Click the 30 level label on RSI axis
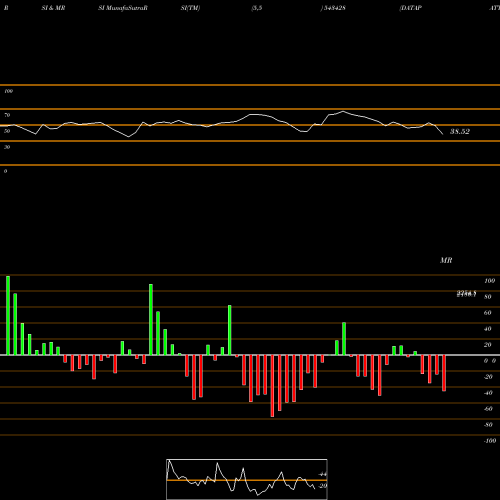 point(7,147)
